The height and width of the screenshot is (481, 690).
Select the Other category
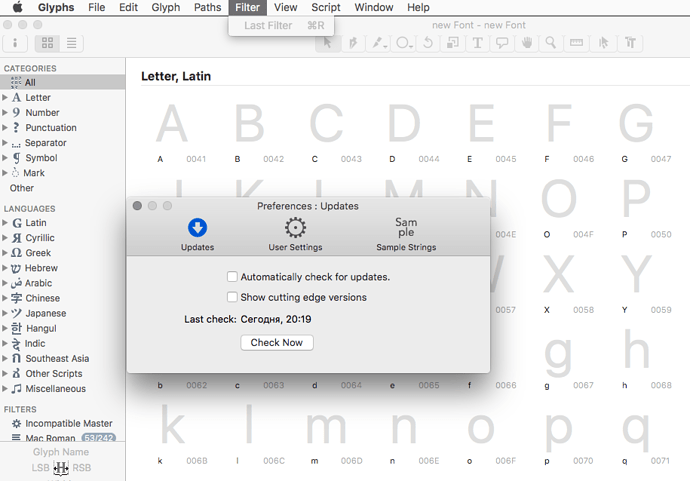point(62,188)
